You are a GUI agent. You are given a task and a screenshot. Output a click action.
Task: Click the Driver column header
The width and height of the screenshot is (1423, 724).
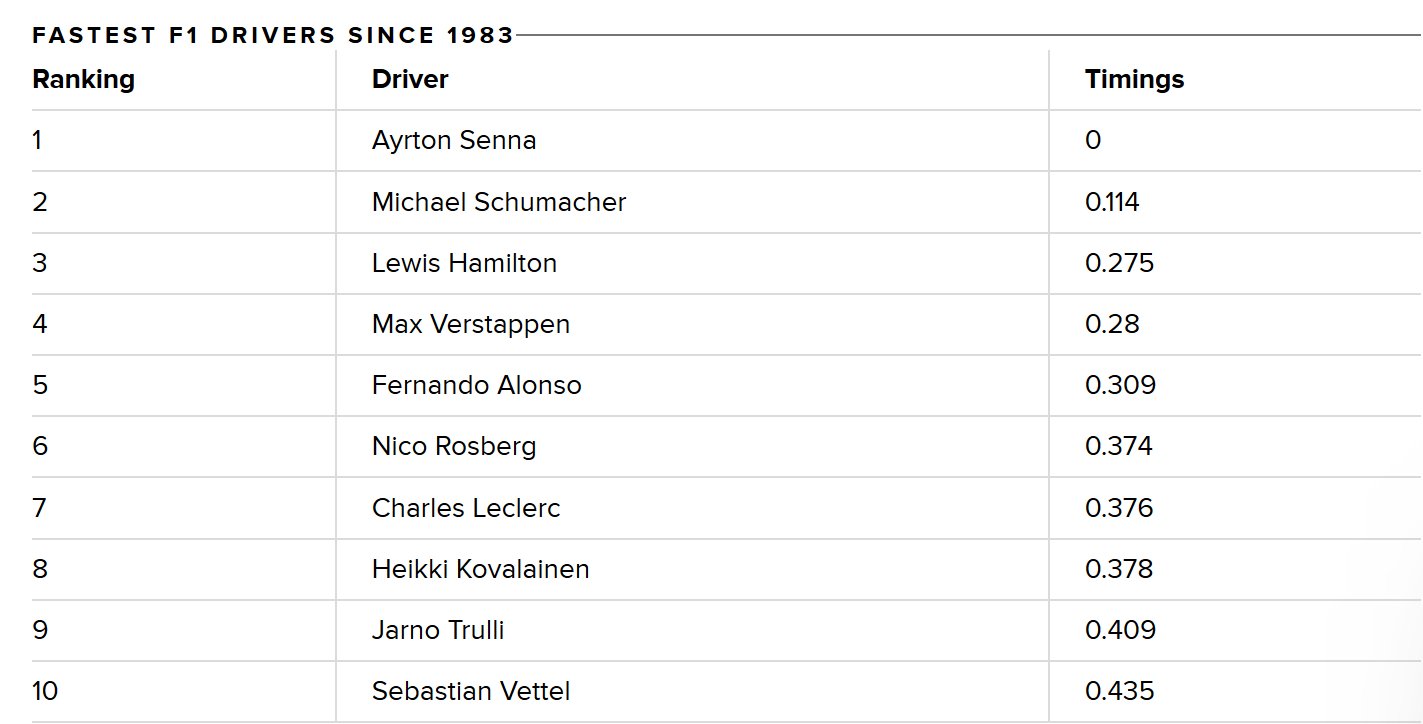(410, 80)
